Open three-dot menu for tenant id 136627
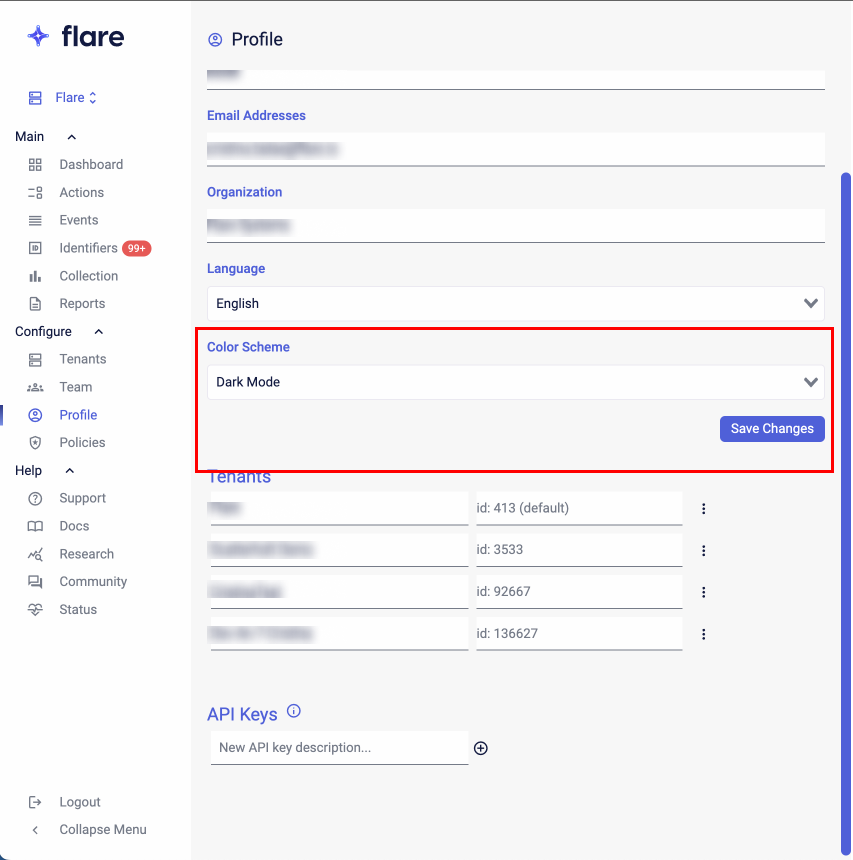This screenshot has height=860, width=853. 704,634
